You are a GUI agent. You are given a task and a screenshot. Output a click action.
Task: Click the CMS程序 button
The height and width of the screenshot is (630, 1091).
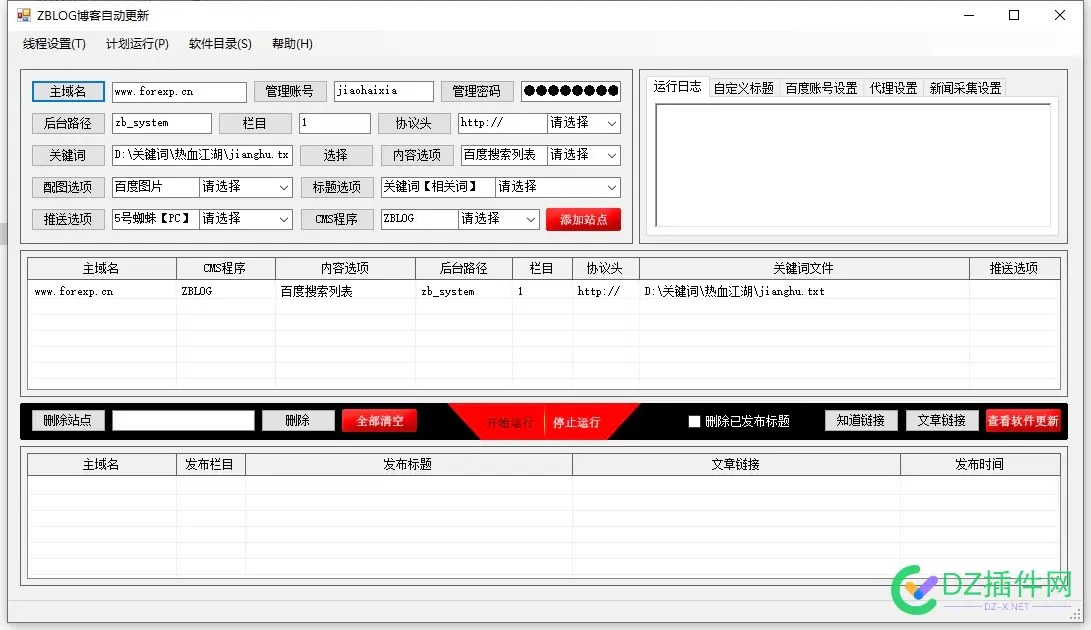pos(337,219)
